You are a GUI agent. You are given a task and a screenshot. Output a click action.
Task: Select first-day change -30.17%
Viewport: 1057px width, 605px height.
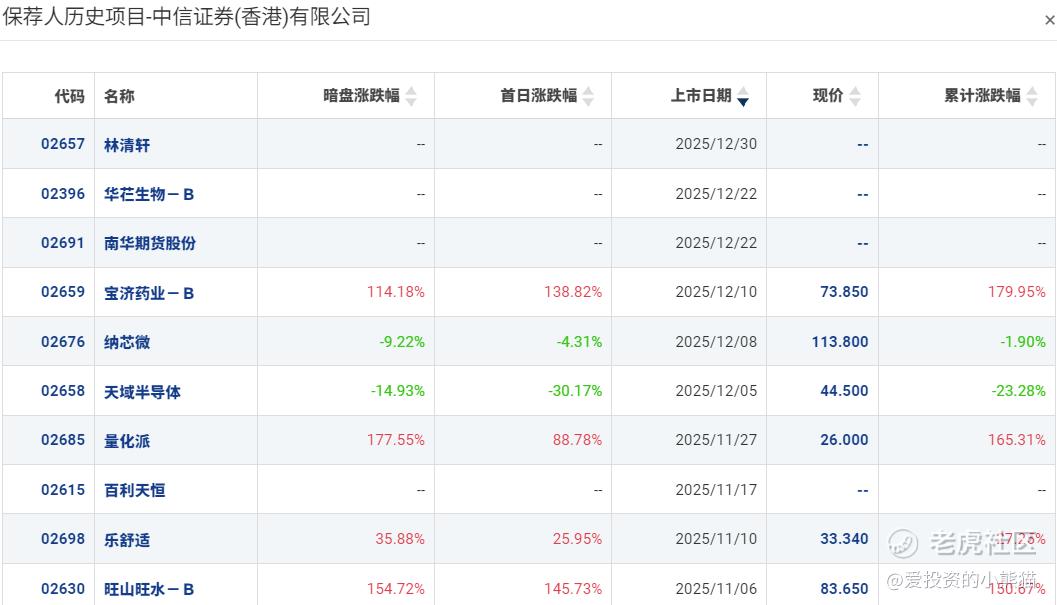[575, 391]
